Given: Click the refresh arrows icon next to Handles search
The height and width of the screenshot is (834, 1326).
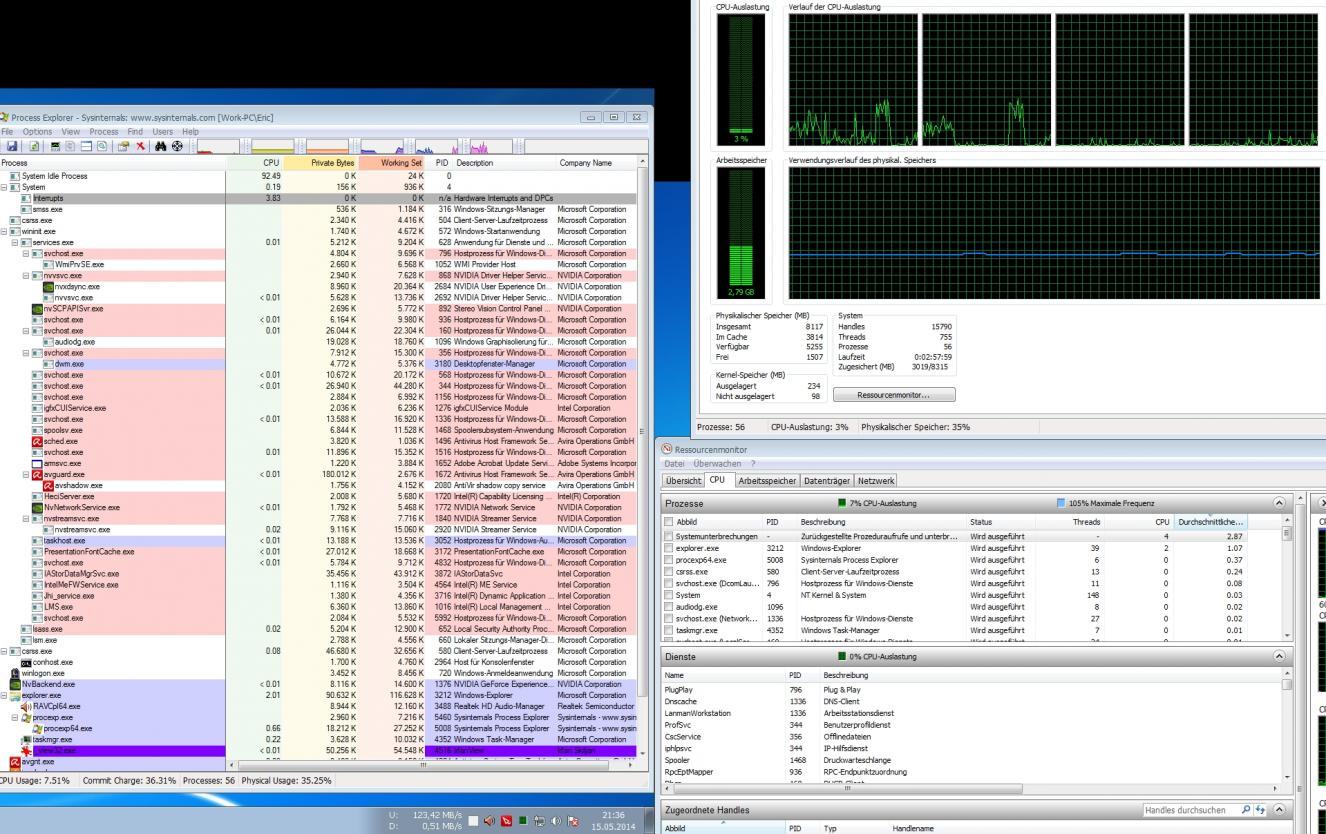Looking at the screenshot, I should (1260, 810).
